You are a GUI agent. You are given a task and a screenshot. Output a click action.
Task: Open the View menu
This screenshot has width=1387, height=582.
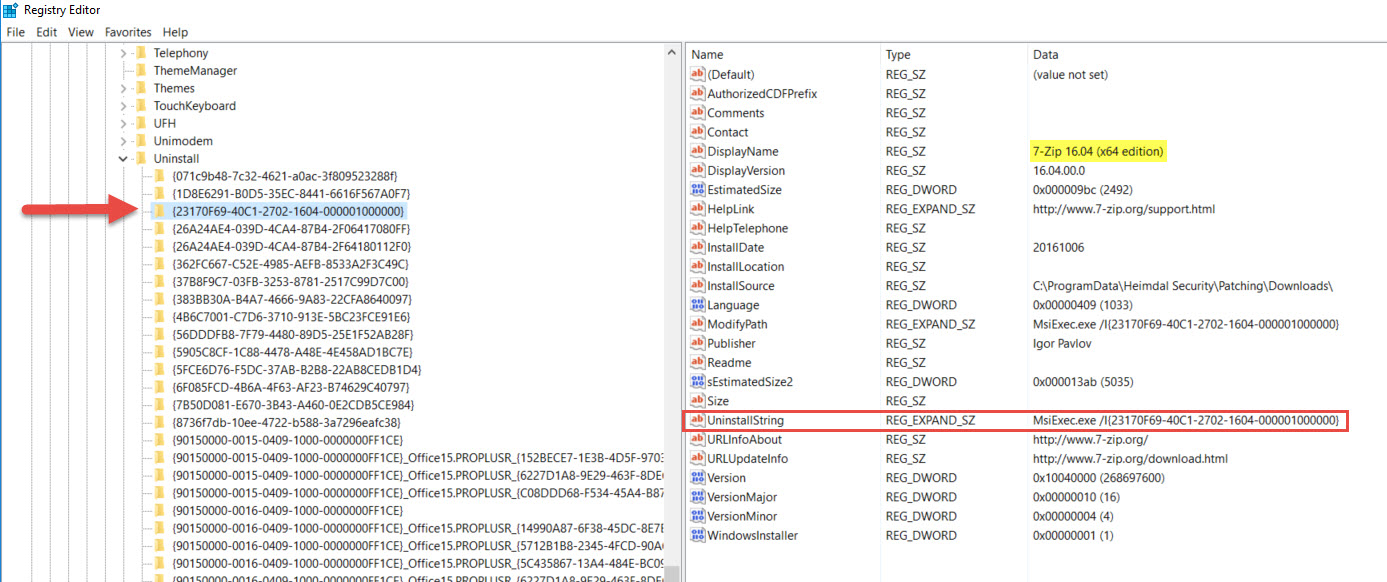pos(81,32)
